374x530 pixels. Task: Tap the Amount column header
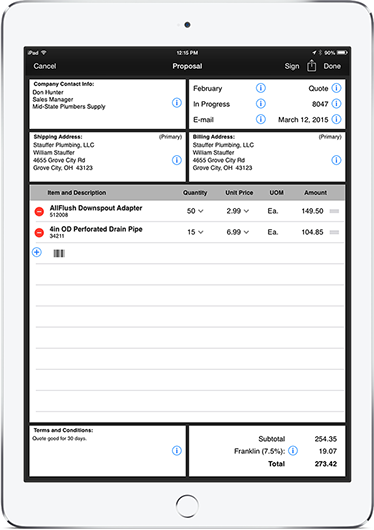pyautogui.click(x=315, y=193)
